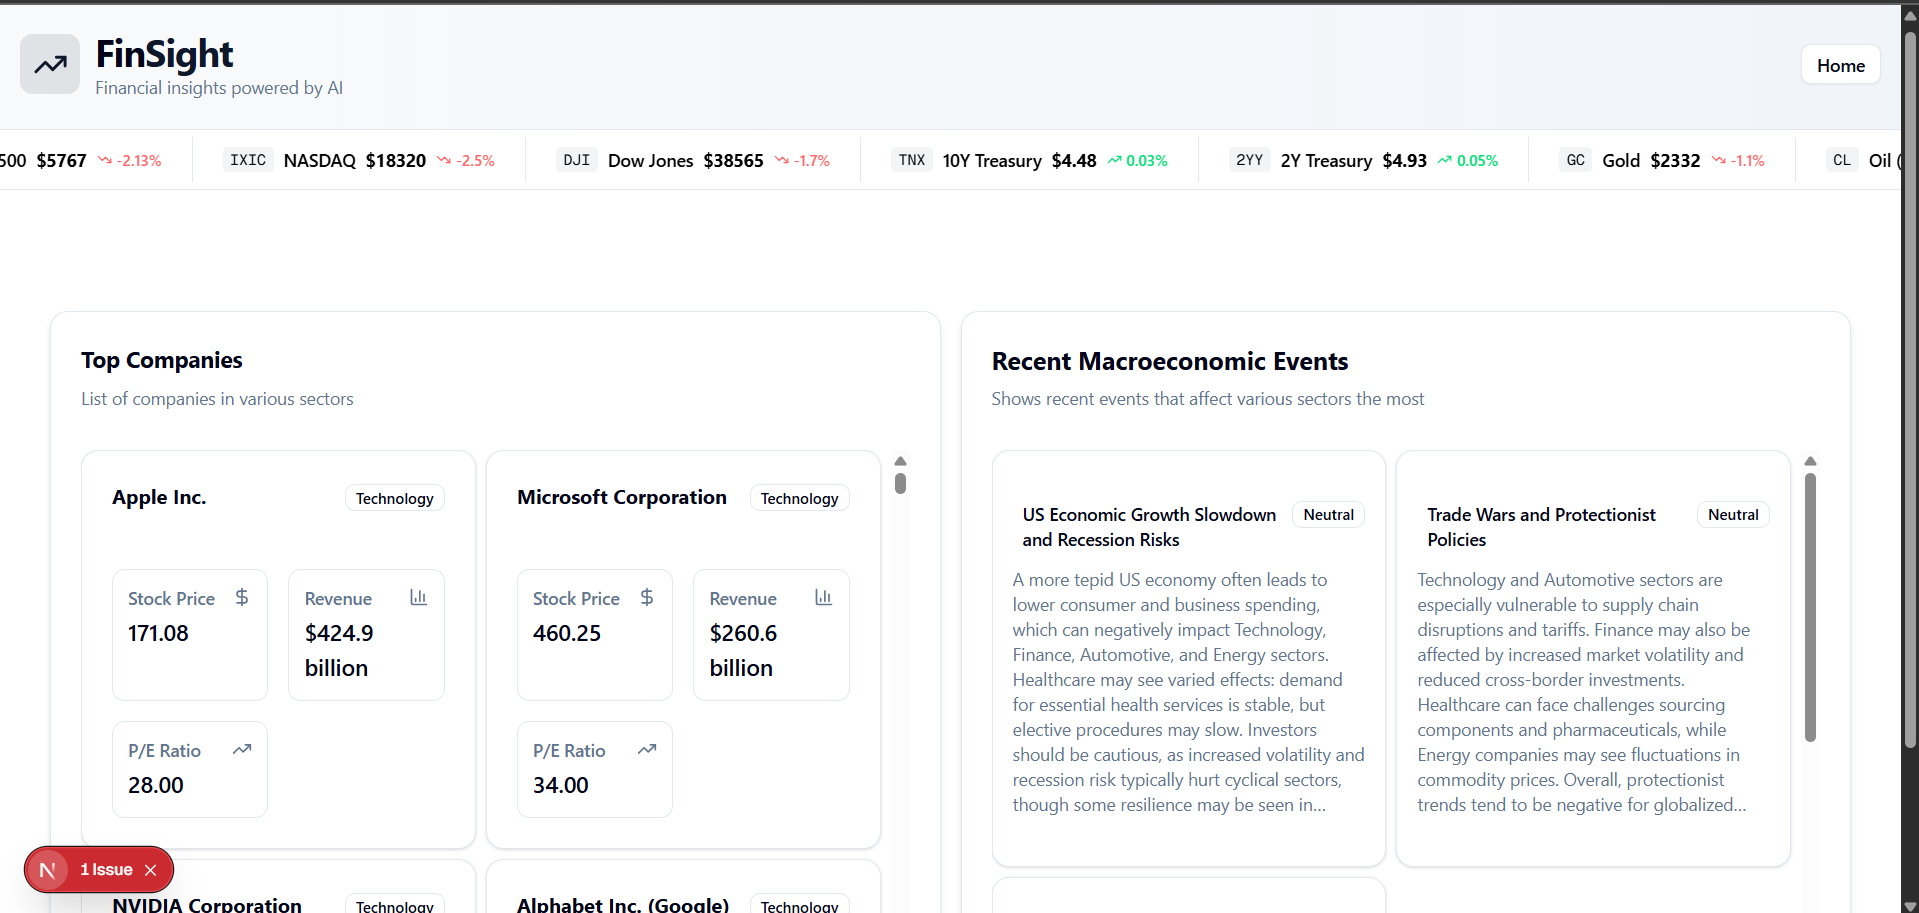Click the NASDAQ downward trend icon
1919x913 pixels.
point(444,160)
